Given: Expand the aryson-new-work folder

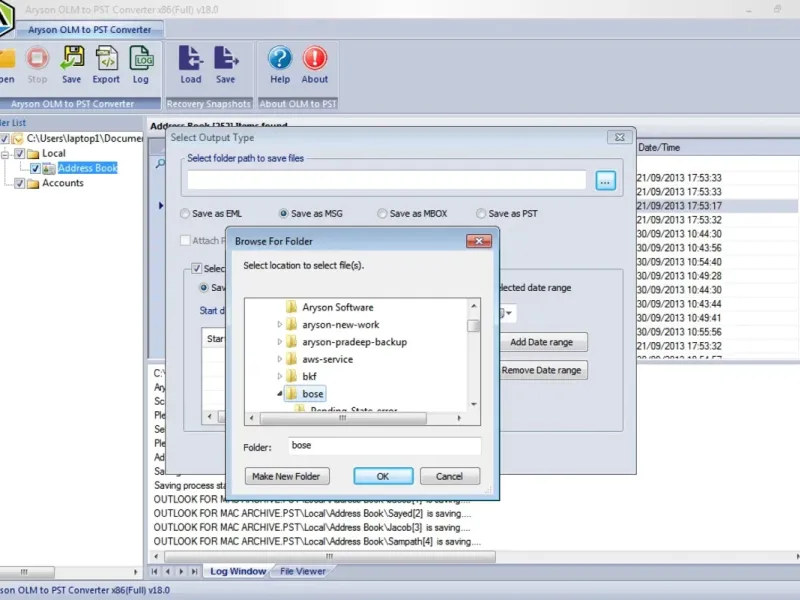Looking at the screenshot, I should click(280, 324).
